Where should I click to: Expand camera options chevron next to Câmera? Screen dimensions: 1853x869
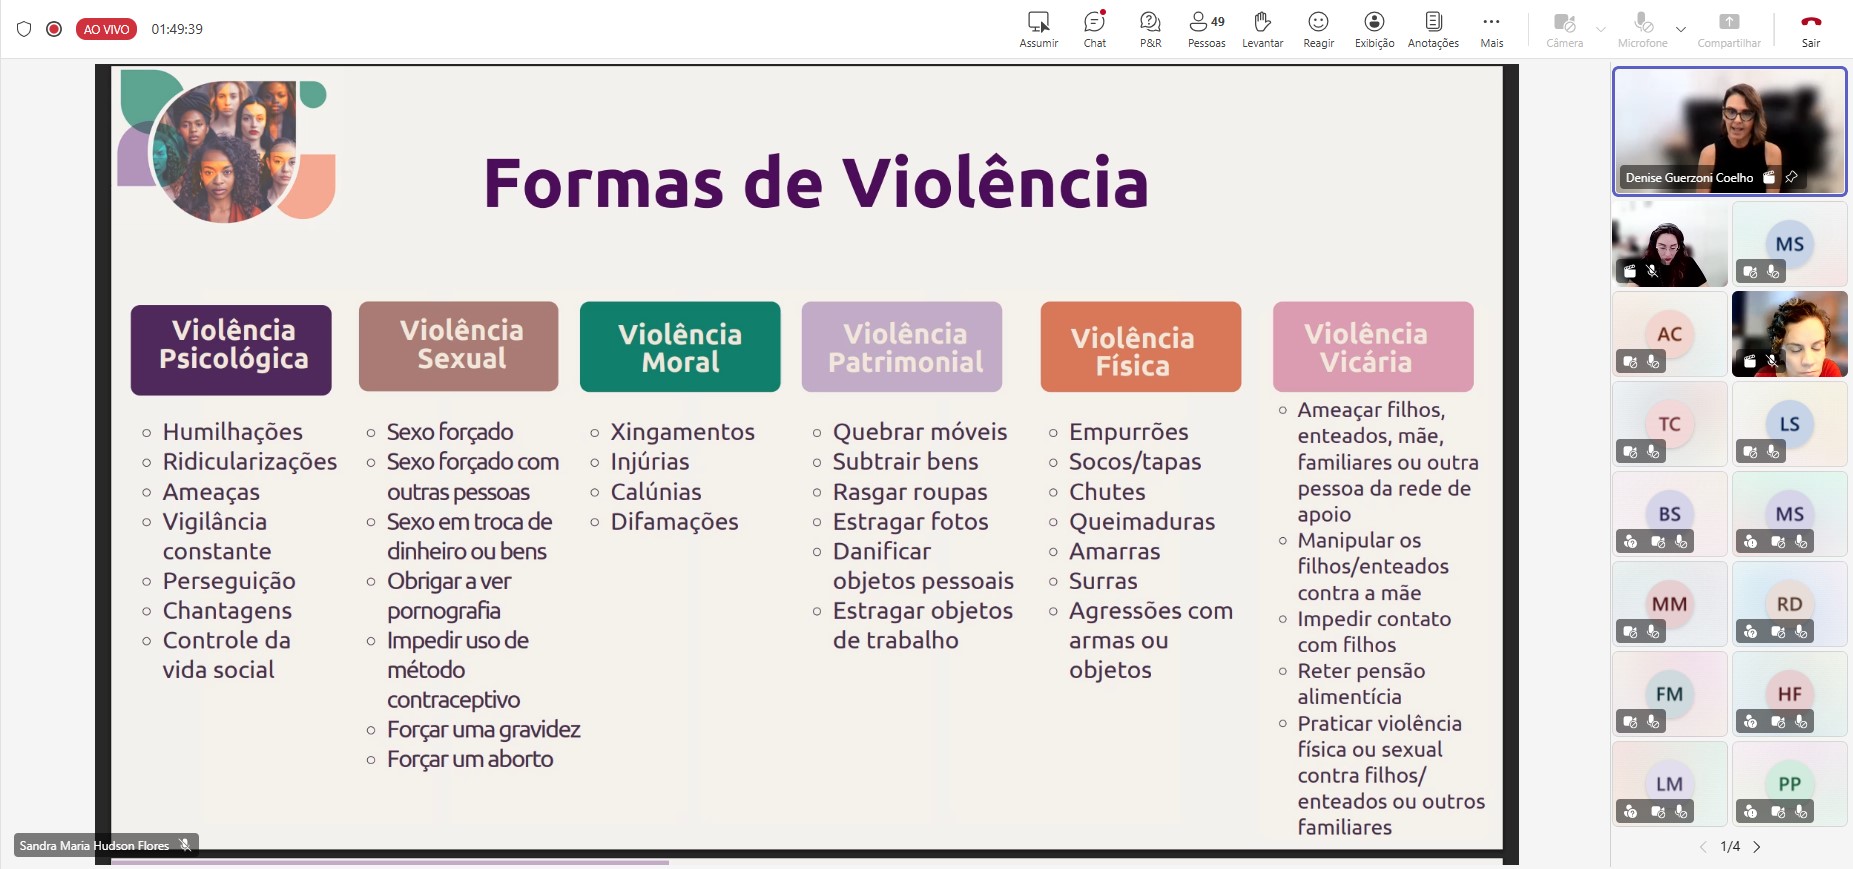(x=1601, y=29)
